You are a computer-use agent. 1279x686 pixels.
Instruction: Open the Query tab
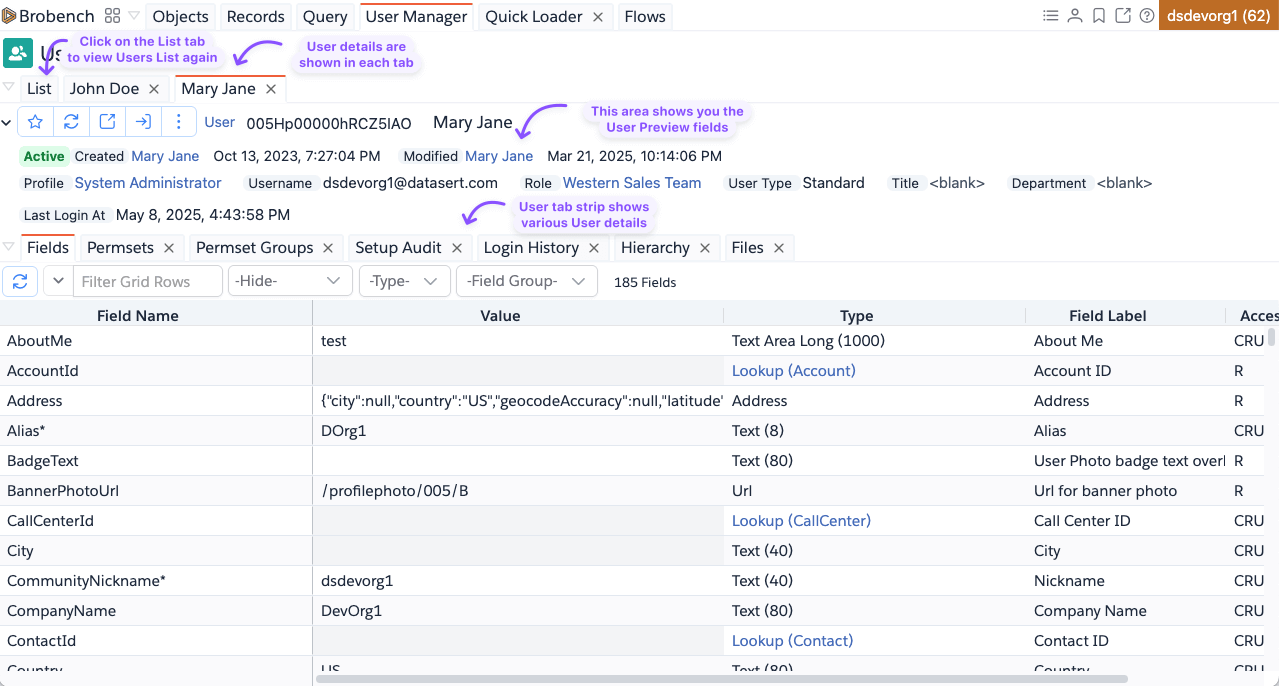click(325, 17)
